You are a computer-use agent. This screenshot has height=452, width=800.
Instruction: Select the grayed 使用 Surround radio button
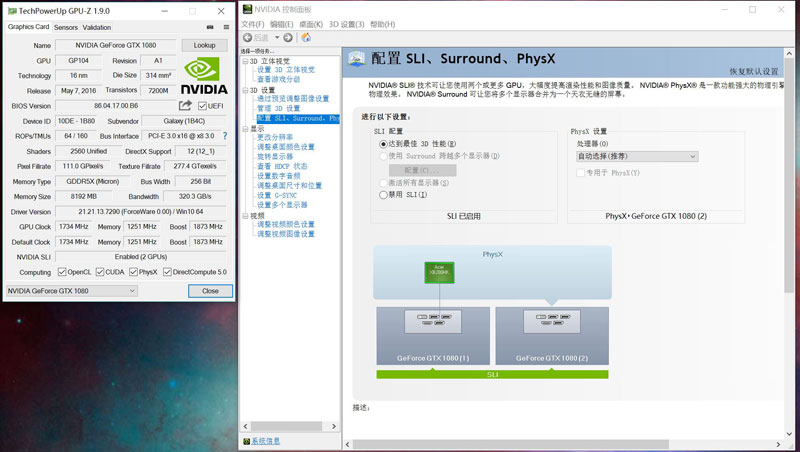(x=383, y=156)
